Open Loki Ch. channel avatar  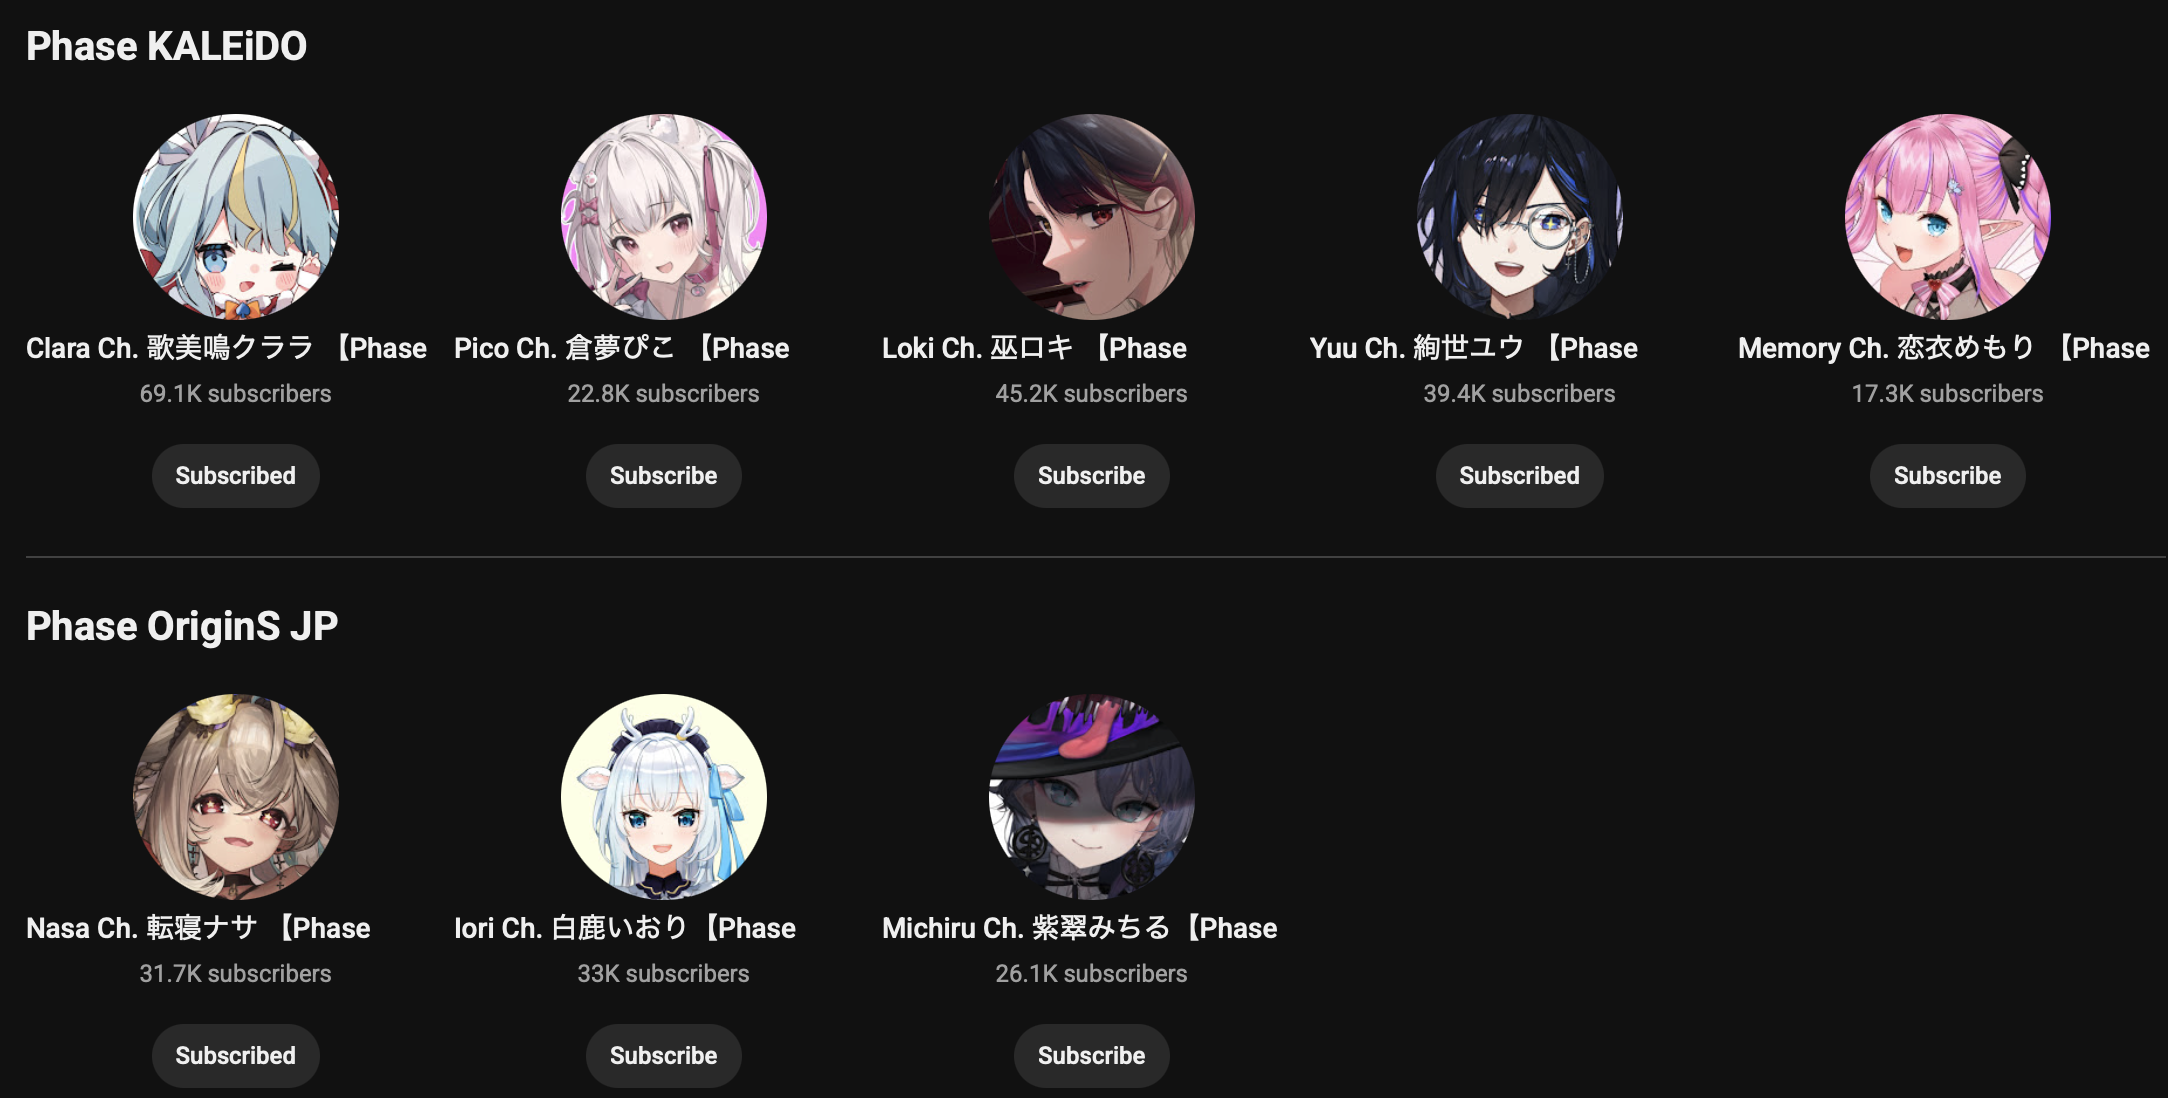coord(1092,217)
